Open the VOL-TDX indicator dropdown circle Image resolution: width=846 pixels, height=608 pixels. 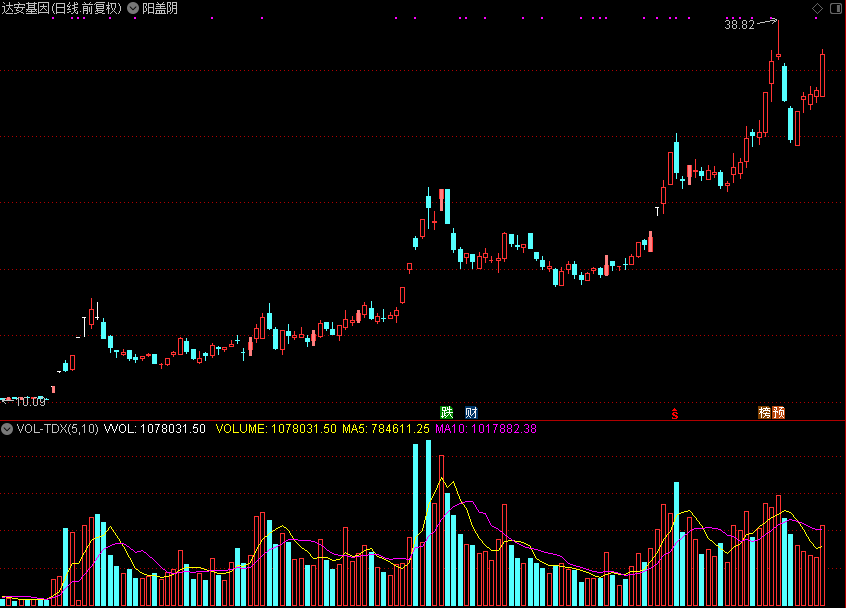click(x=7, y=429)
